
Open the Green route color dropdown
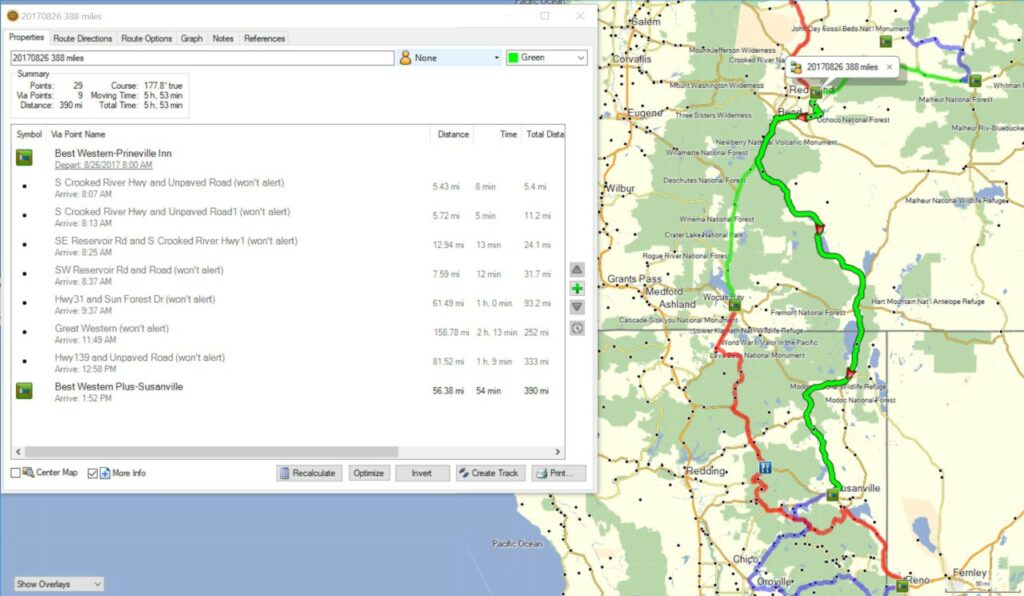[546, 58]
